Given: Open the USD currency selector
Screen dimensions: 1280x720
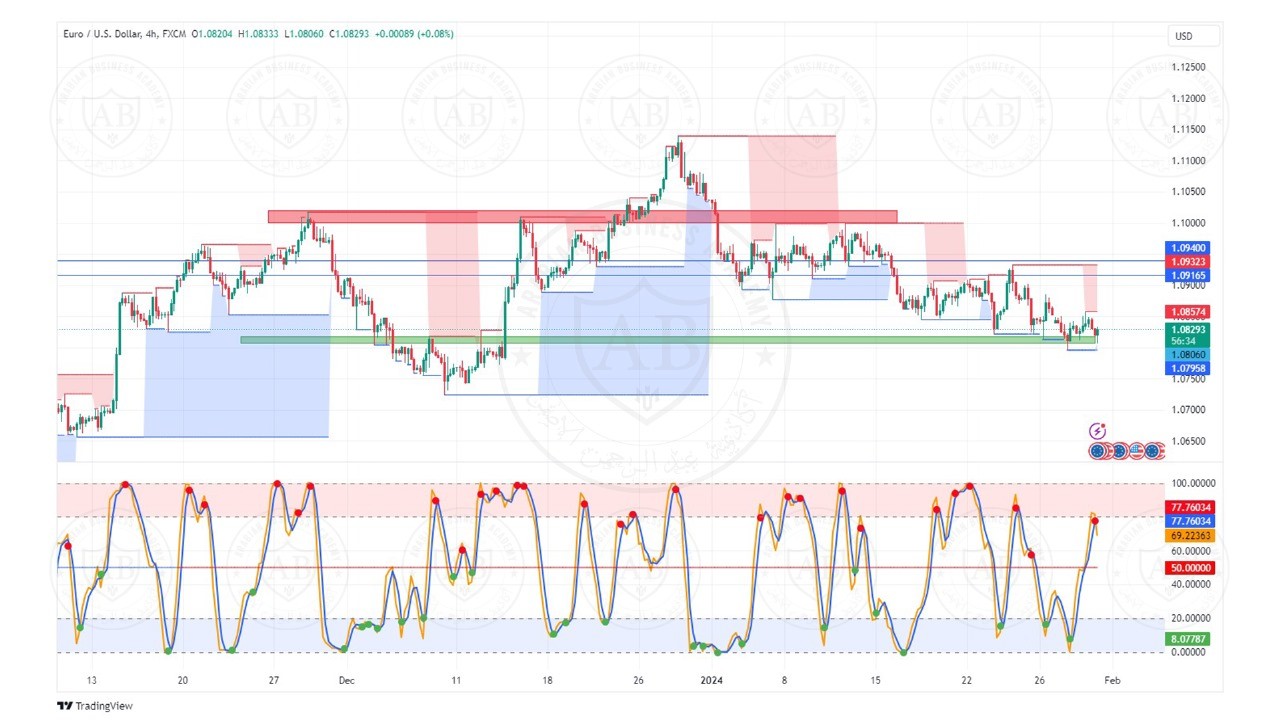Looking at the screenshot, I should [1193, 36].
